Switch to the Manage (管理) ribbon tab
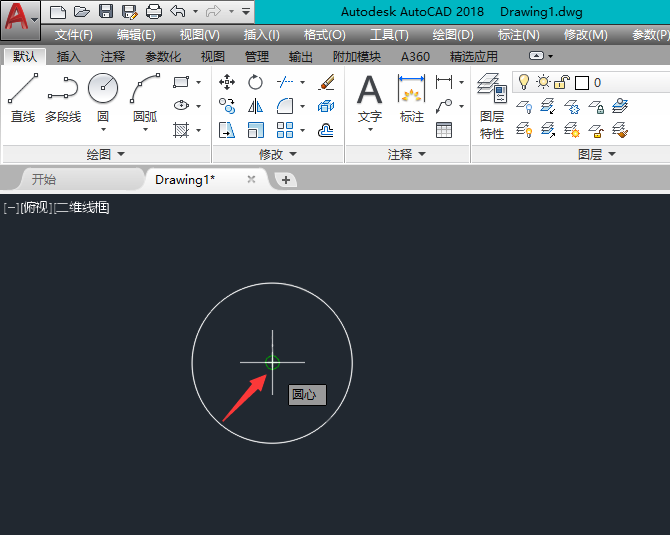670x535 pixels. (256, 56)
